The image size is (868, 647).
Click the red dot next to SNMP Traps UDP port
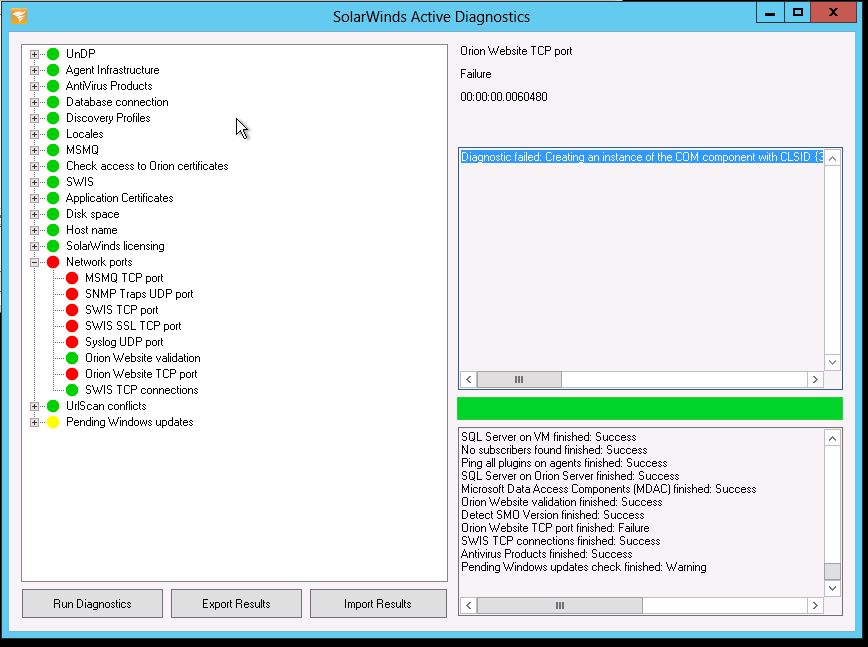[x=72, y=294]
